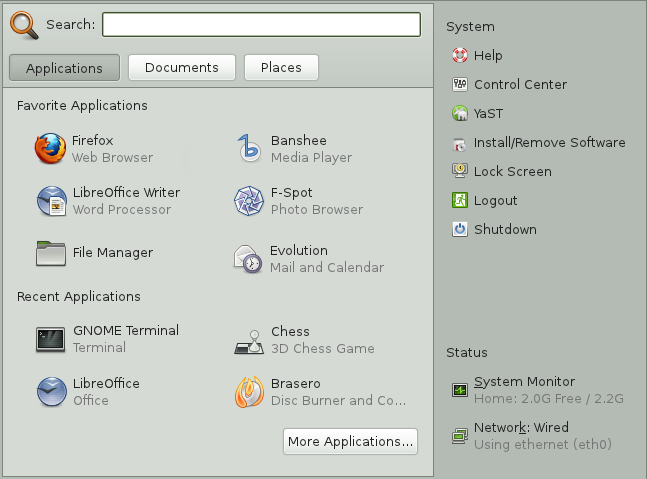Open GNOME Terminal icon
The width and height of the screenshot is (647, 479).
[x=50, y=340]
